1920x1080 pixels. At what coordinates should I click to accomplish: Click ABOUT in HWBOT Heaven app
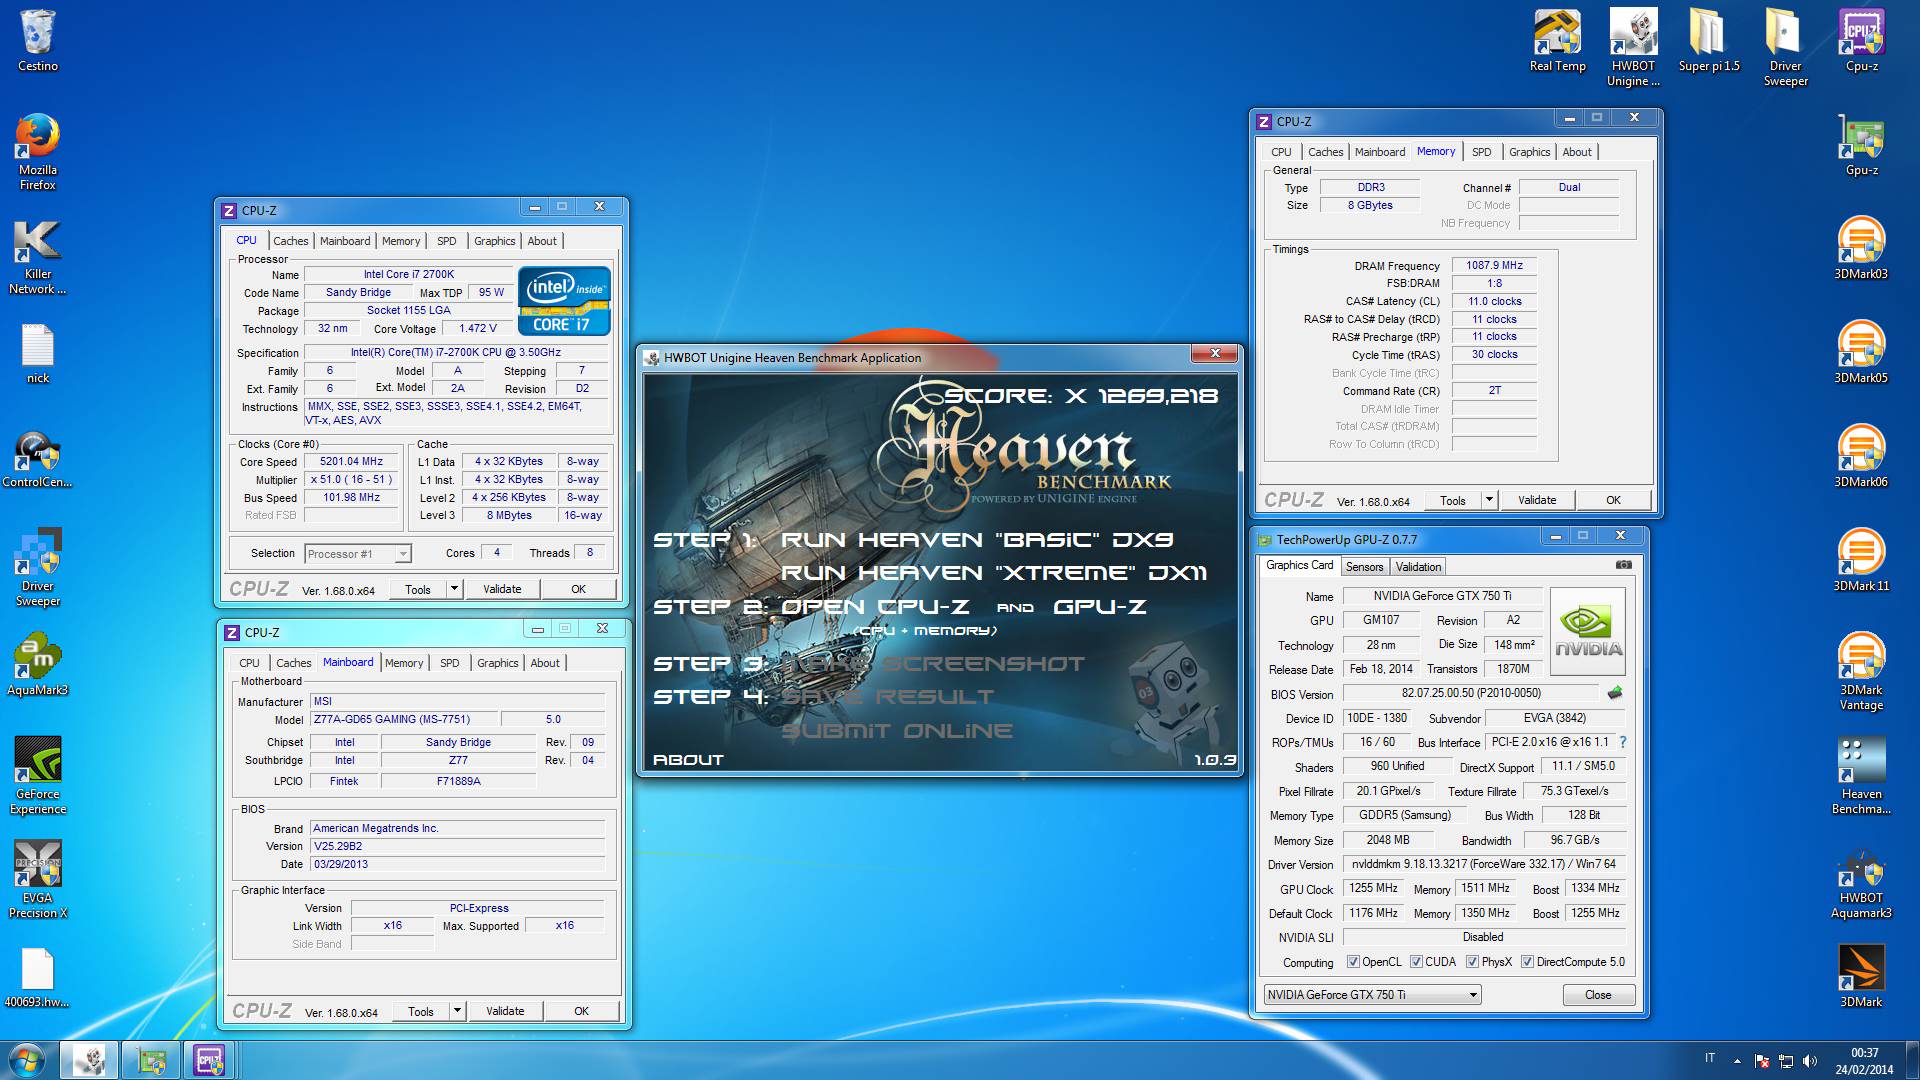tap(688, 760)
